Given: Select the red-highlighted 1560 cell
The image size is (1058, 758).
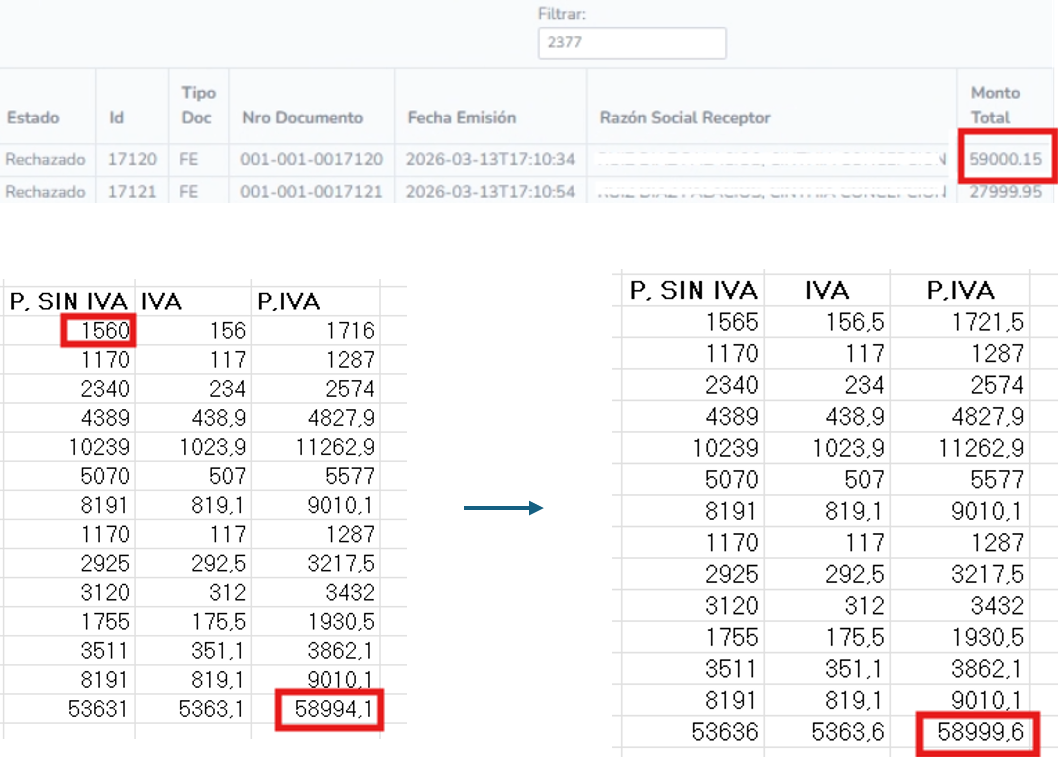Looking at the screenshot, I should pos(98,331).
